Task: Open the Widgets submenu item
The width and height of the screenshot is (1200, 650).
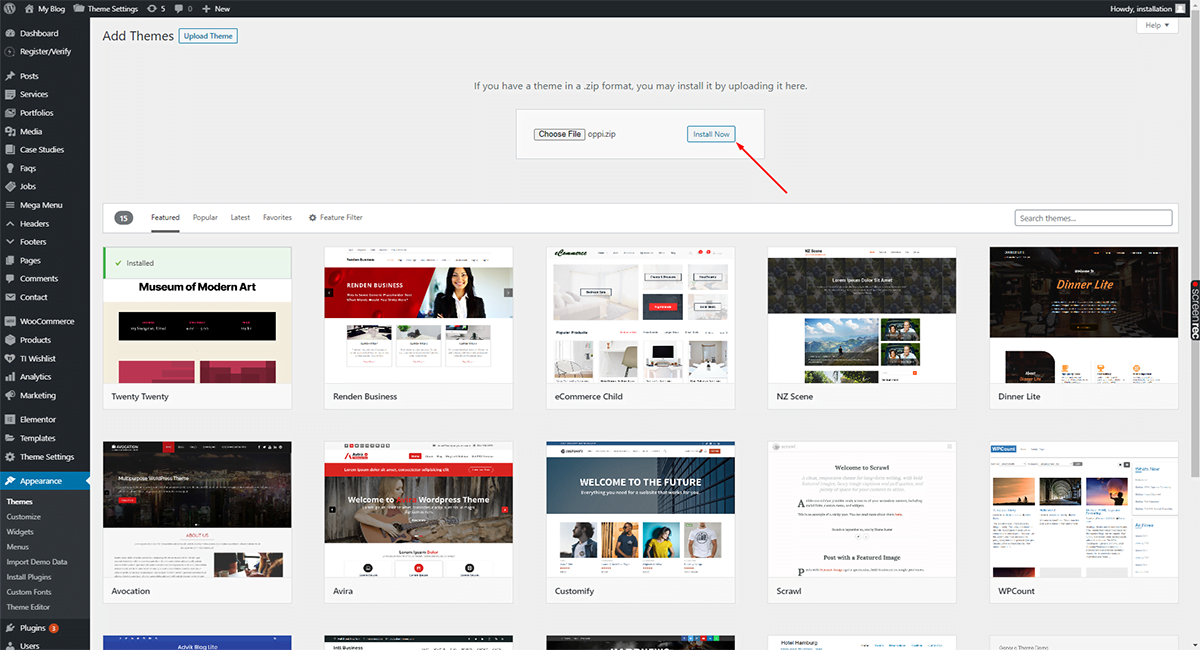Action: 20,532
